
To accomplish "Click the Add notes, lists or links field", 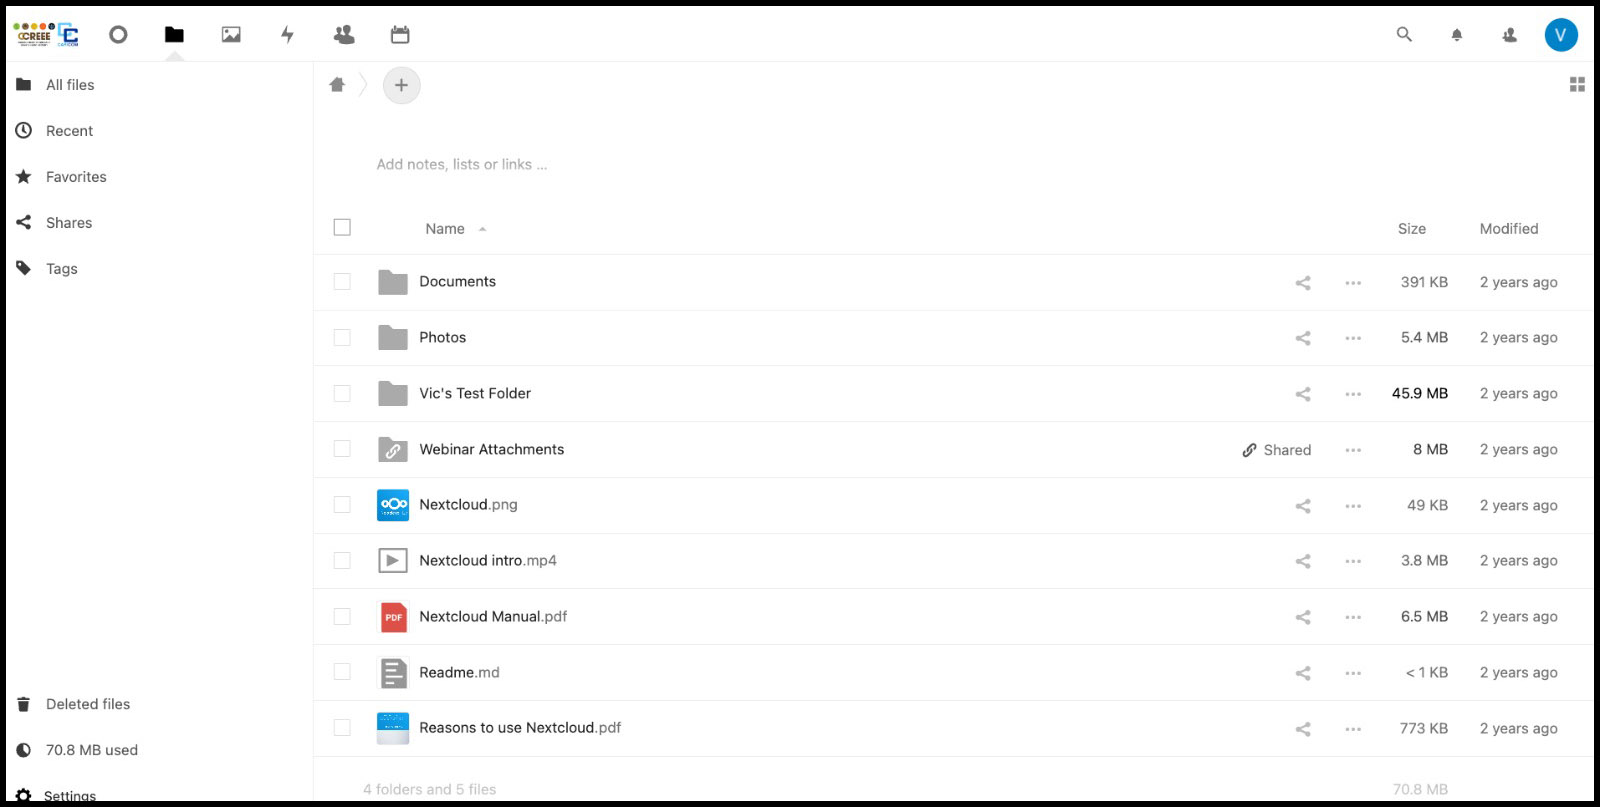I will click(462, 165).
